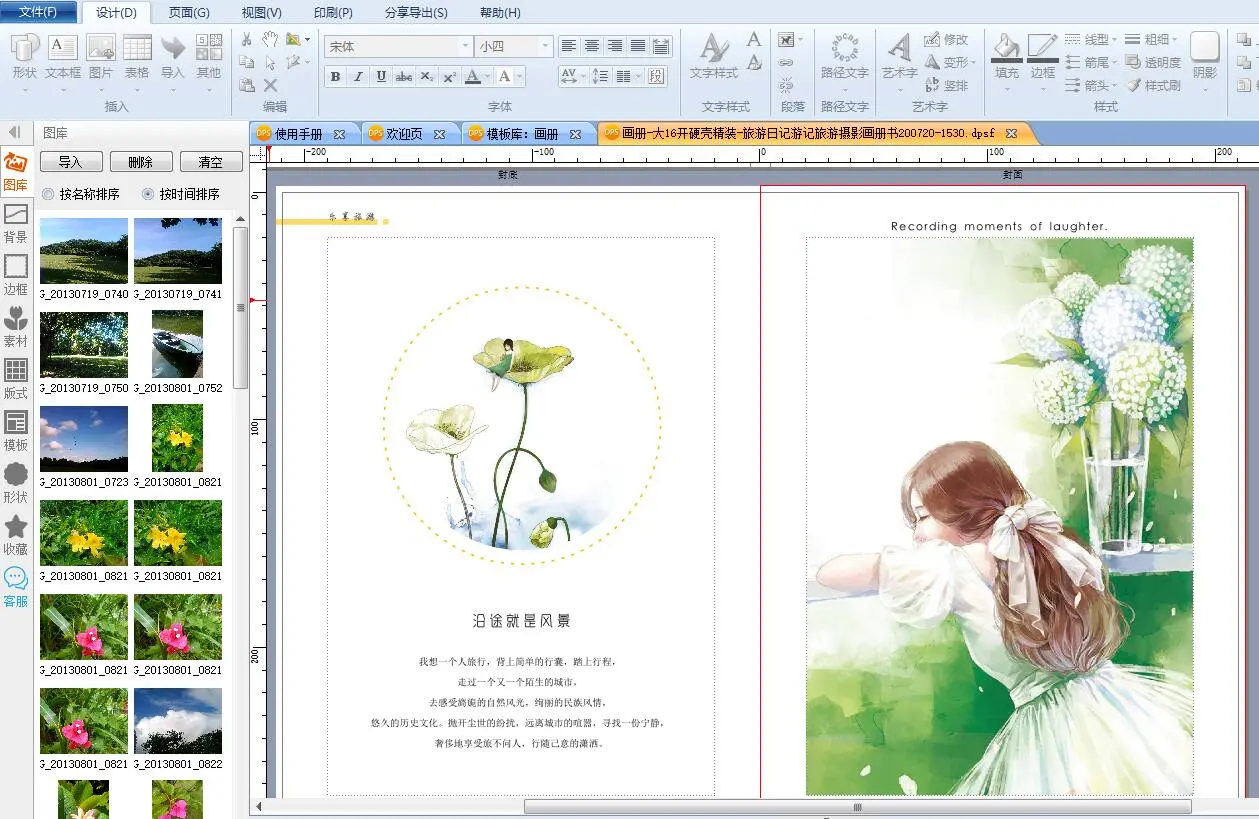Open the 宋体 font family dropdown
This screenshot has width=1259, height=819.
tap(466, 47)
